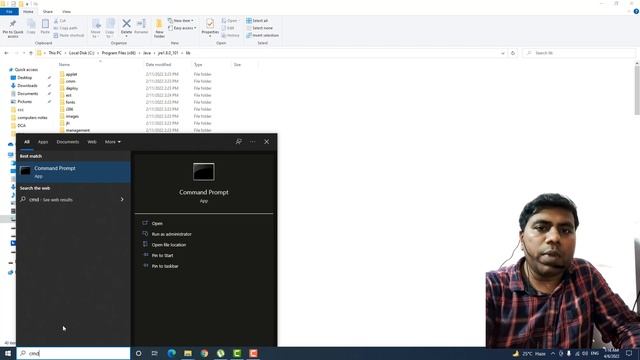Click the green C taskbar icon
This screenshot has height=360, width=640.
tap(237, 353)
